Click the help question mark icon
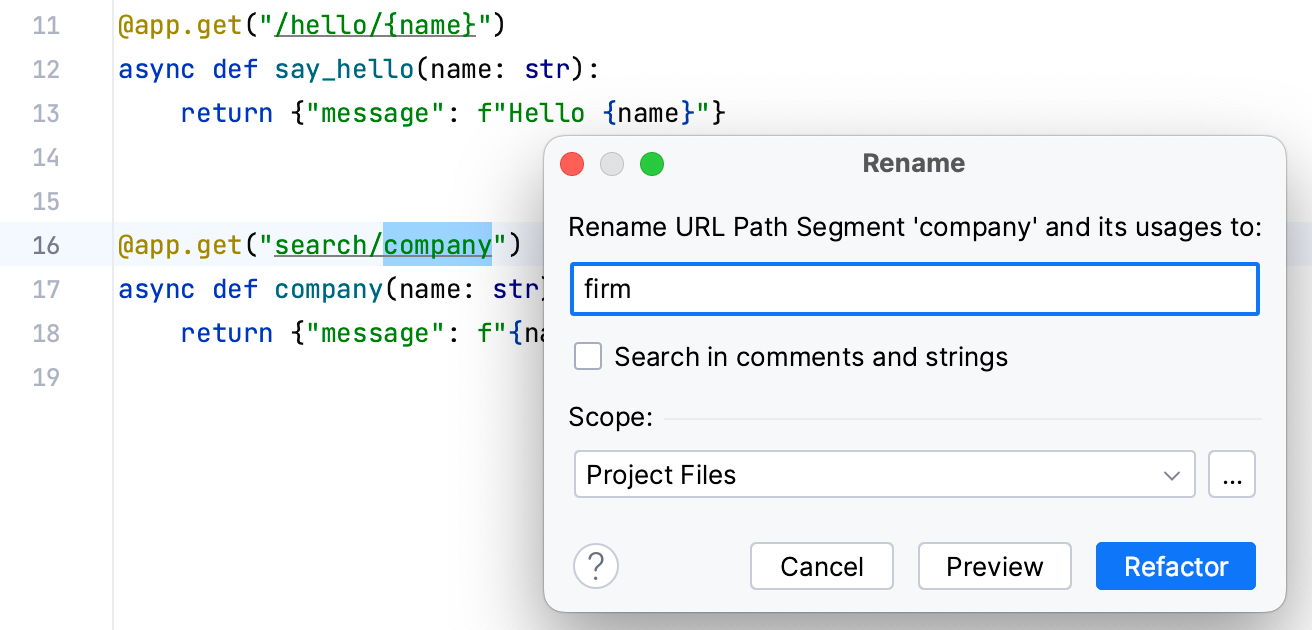Screen dimensions: 1312x630 tap(596, 567)
